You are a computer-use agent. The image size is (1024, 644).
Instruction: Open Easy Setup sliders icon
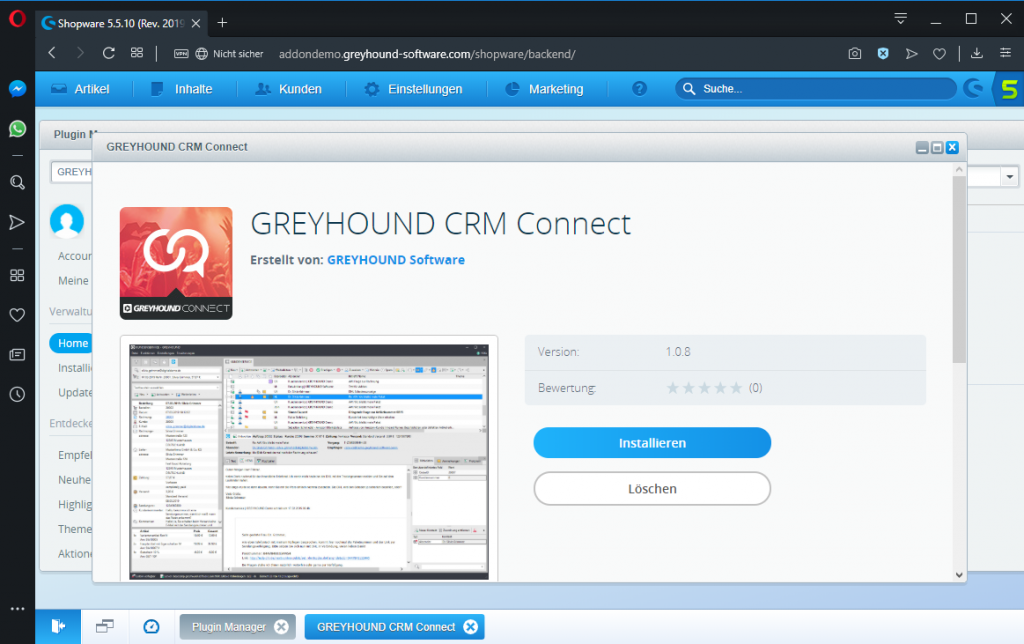point(1006,53)
